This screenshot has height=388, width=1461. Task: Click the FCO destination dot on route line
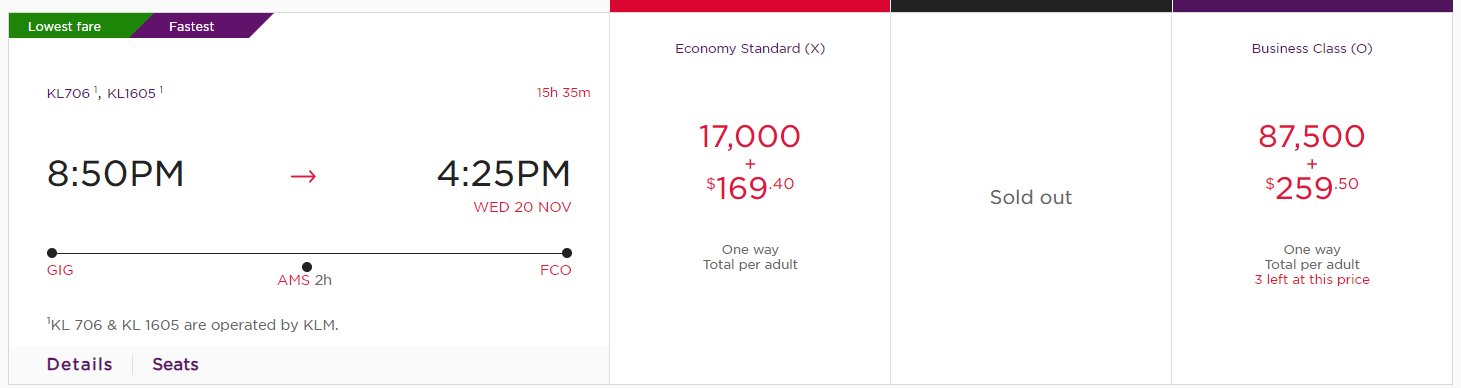pyautogui.click(x=567, y=253)
